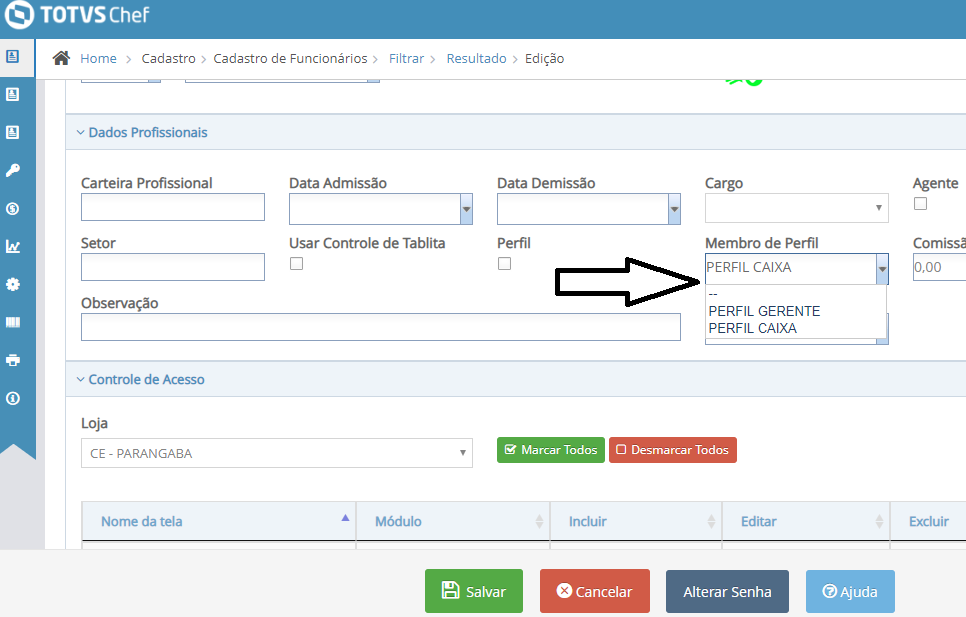This screenshot has height=617, width=966.
Task: Sort table by Excluir column
Action: tap(928, 522)
